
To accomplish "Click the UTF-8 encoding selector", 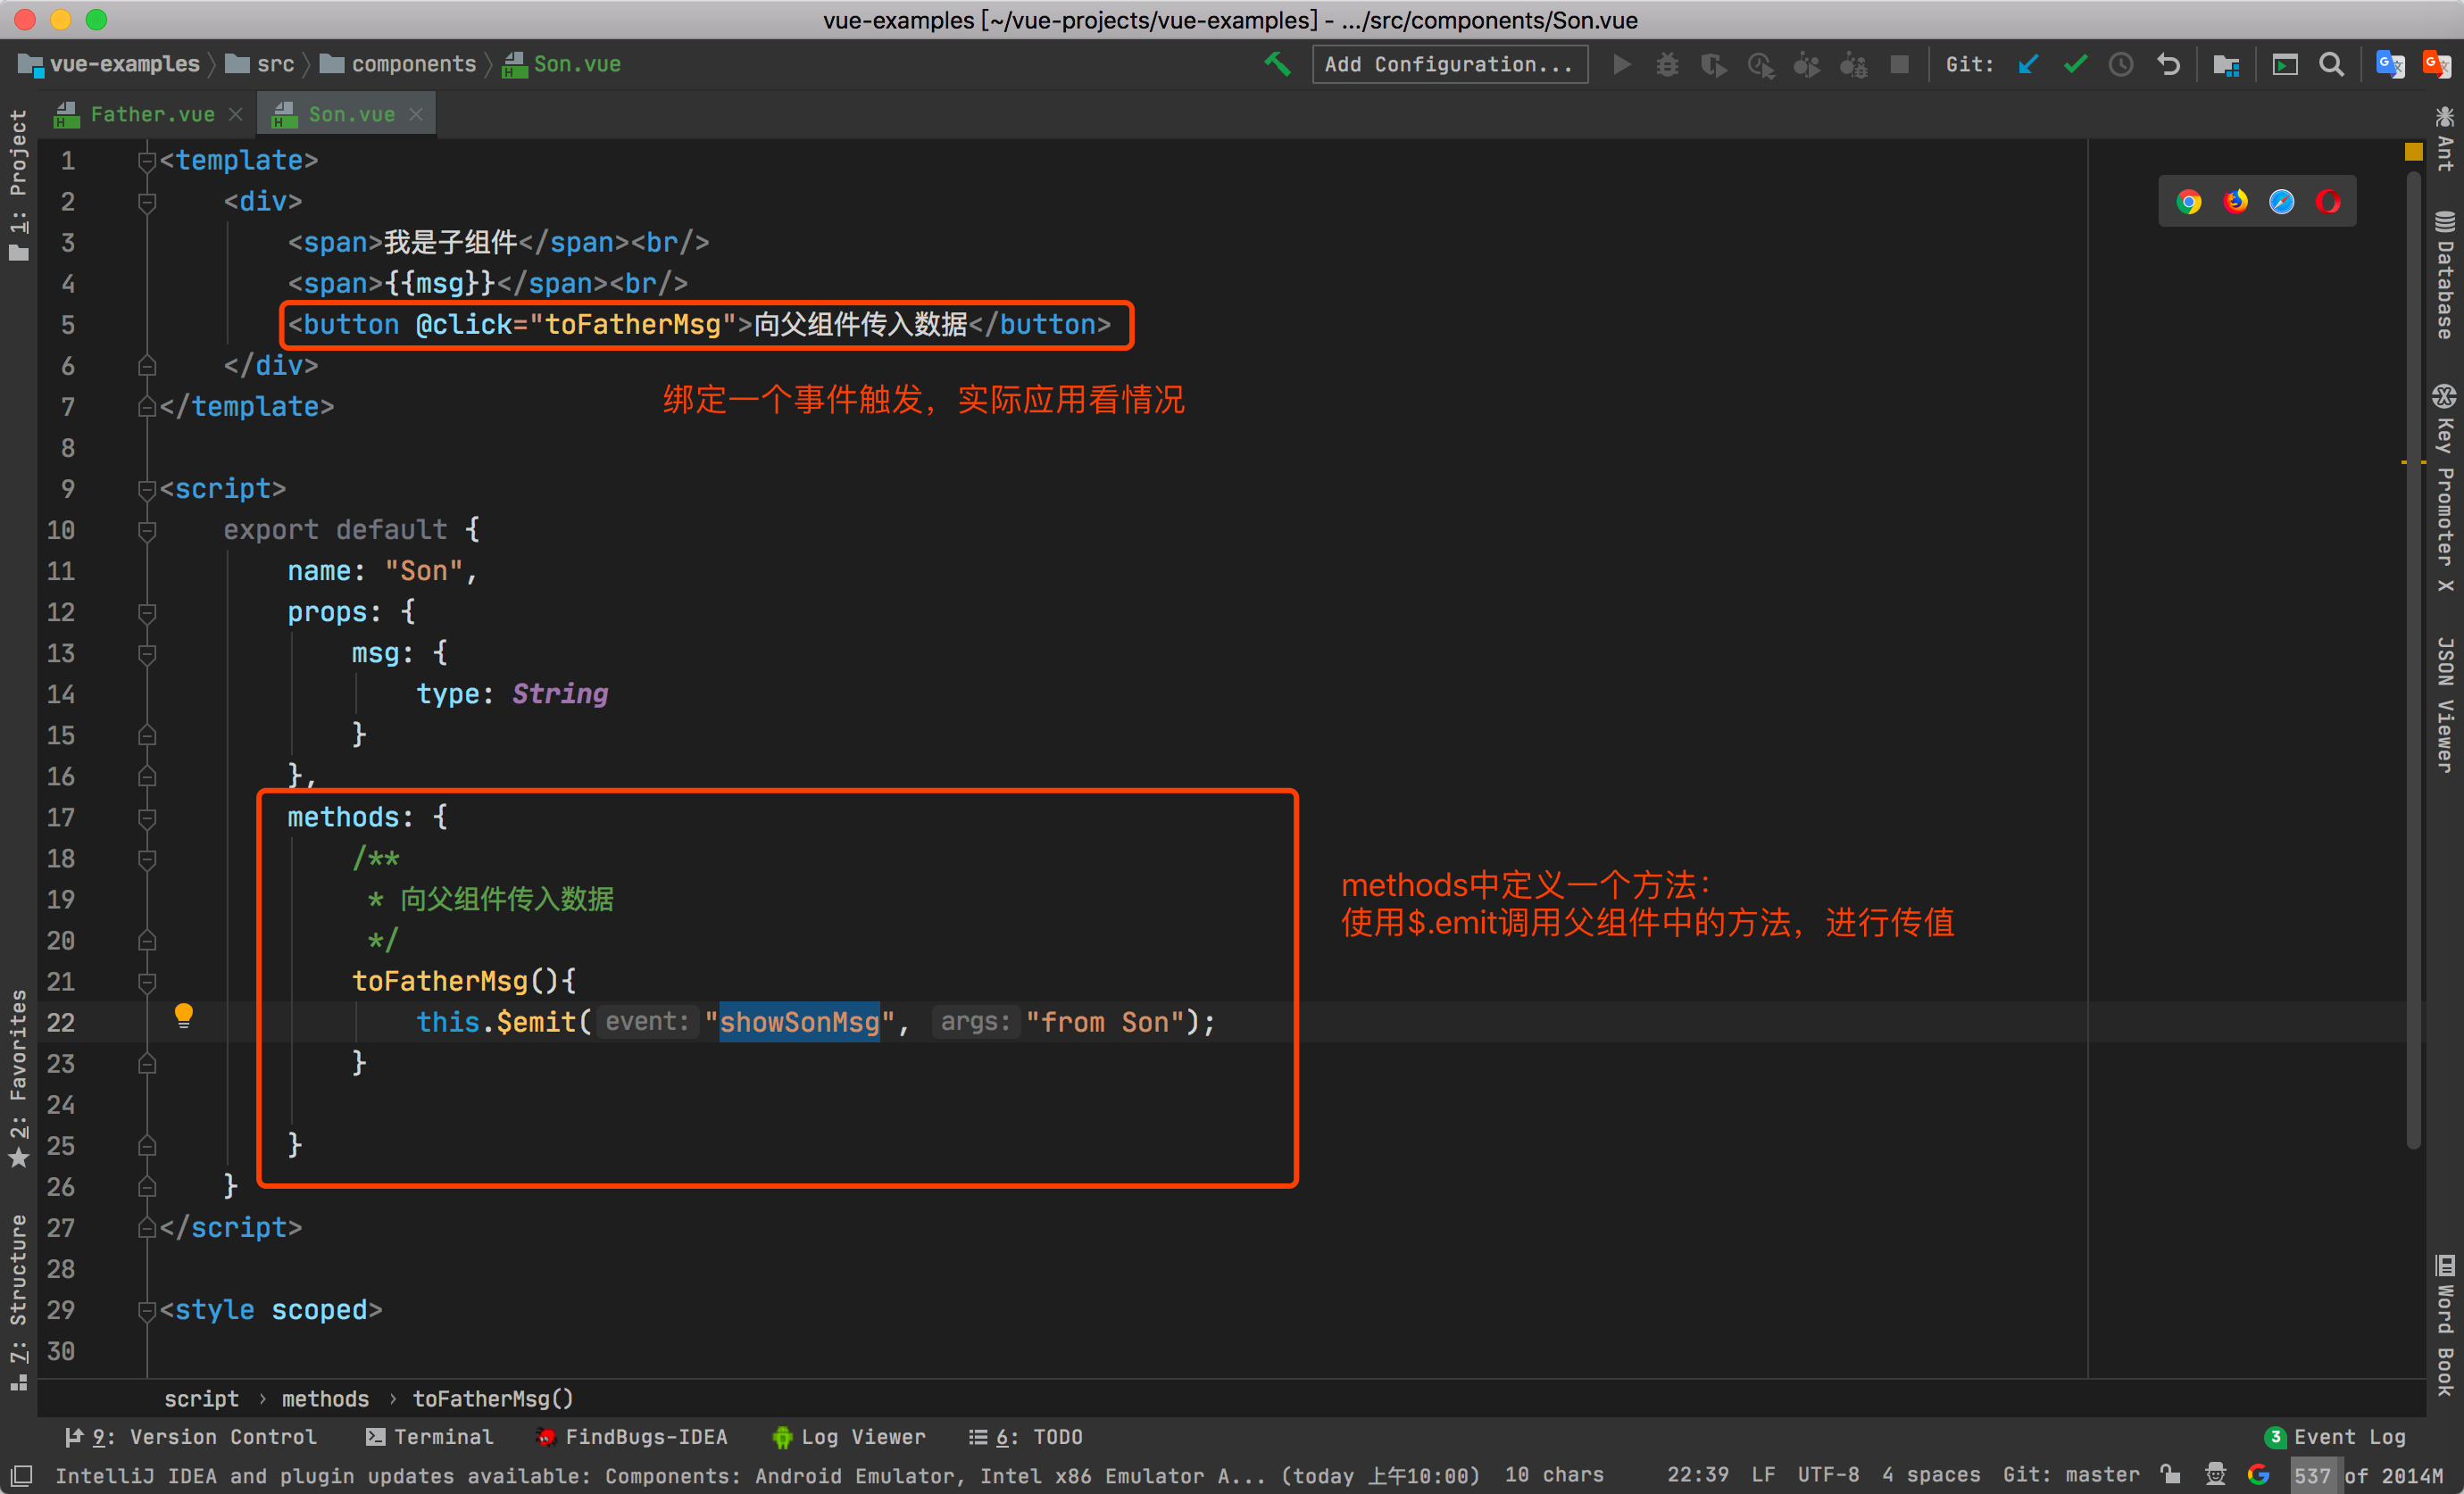I will coord(1828,1474).
